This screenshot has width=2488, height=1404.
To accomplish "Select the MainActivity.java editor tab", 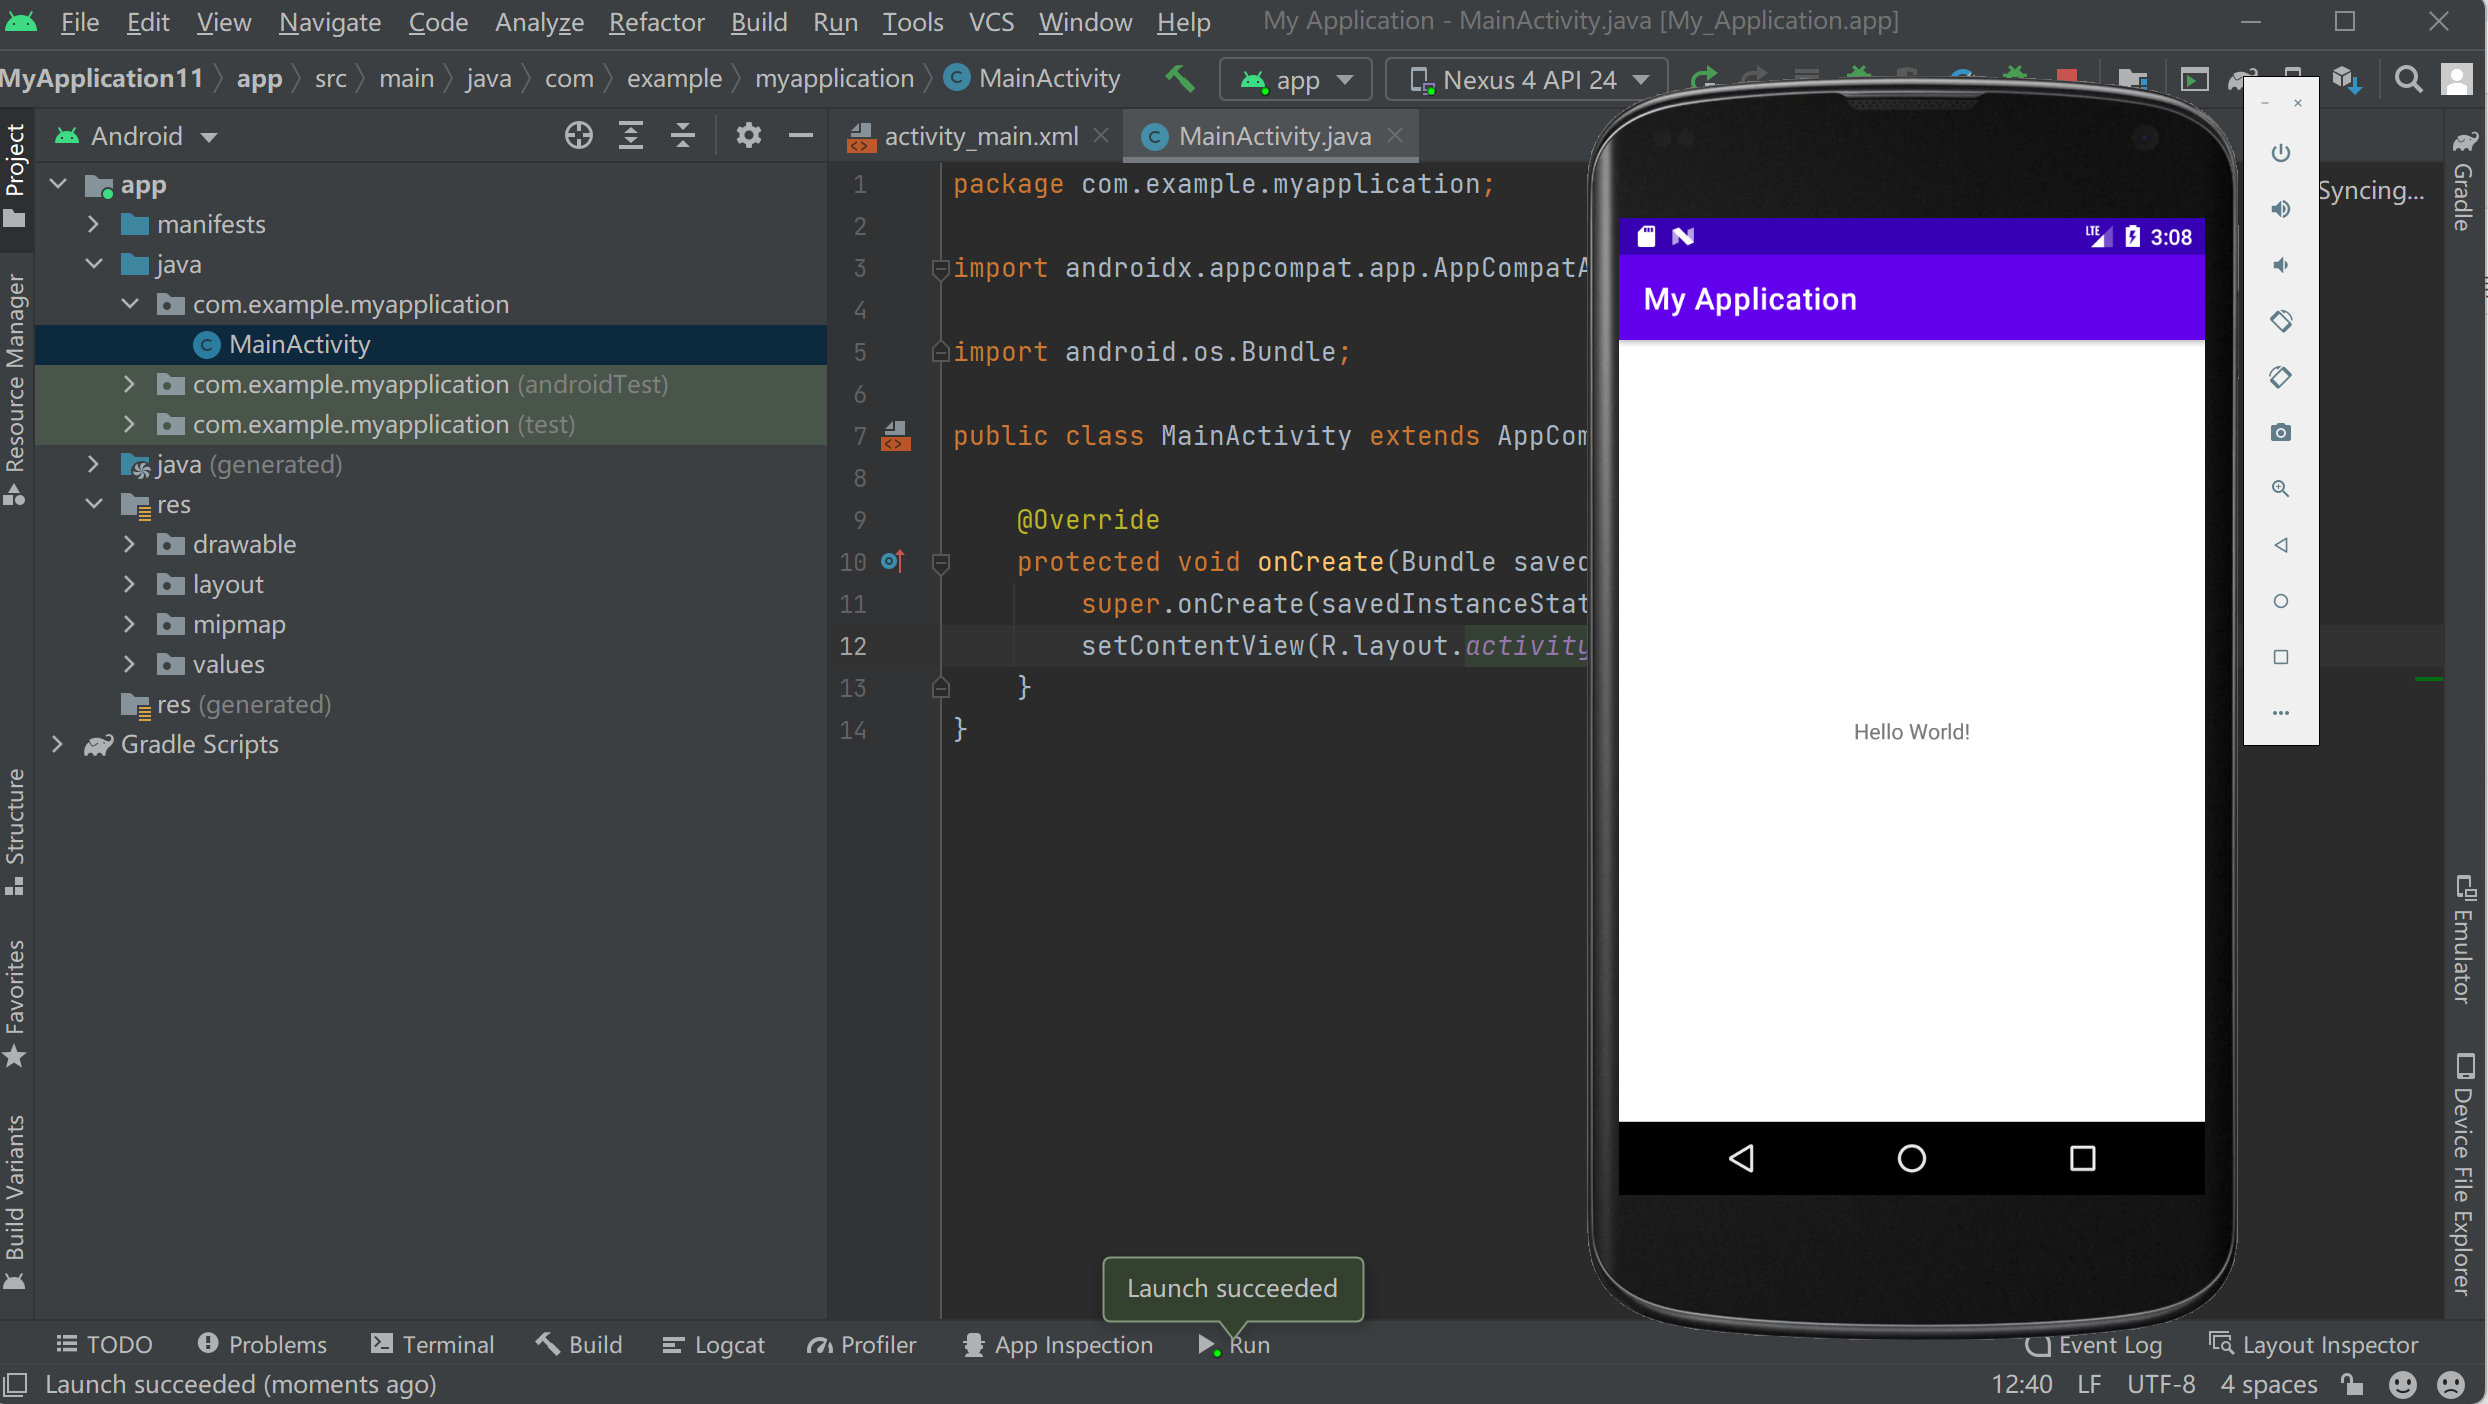I will (x=1273, y=136).
